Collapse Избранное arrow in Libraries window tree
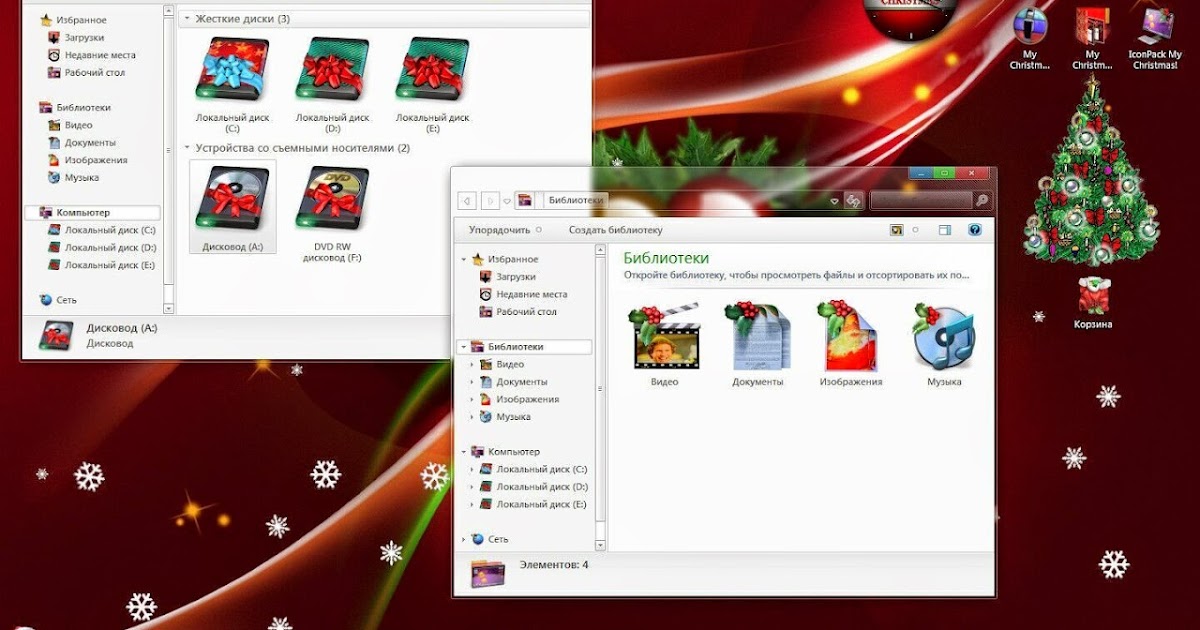The image size is (1200, 630). [x=464, y=259]
